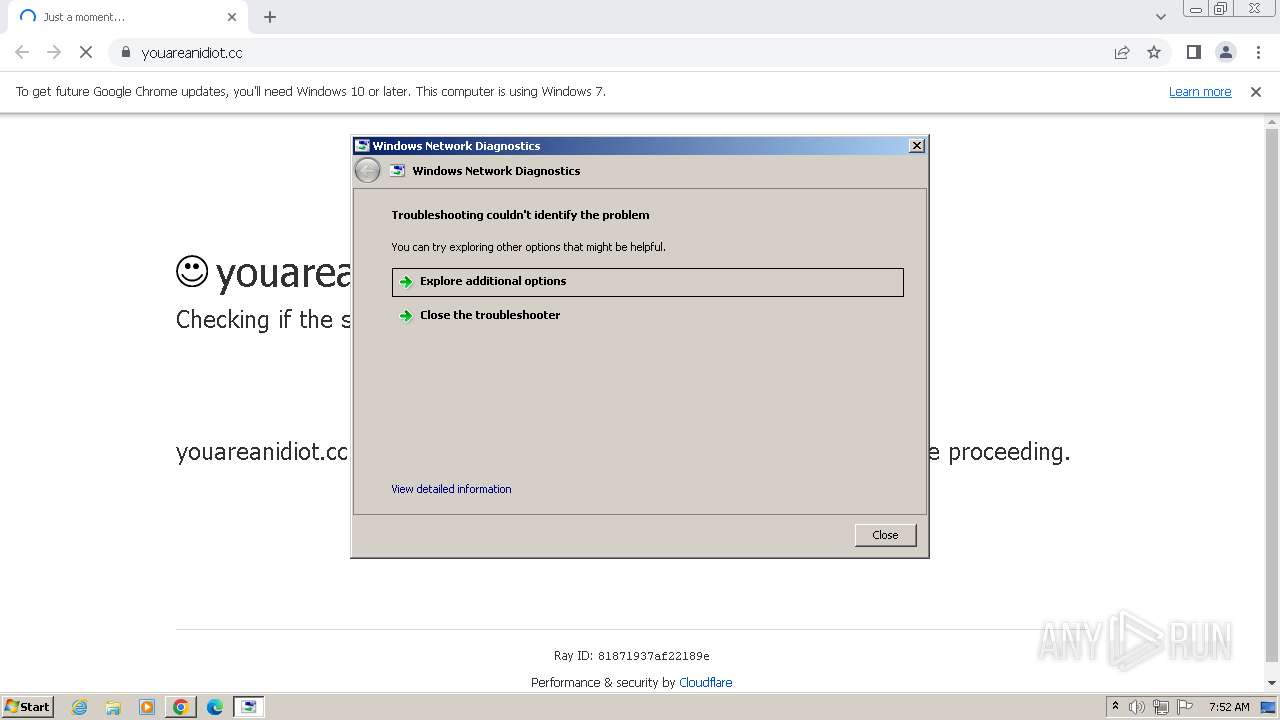Close the Network Diagnostics window with X

pos(916,146)
